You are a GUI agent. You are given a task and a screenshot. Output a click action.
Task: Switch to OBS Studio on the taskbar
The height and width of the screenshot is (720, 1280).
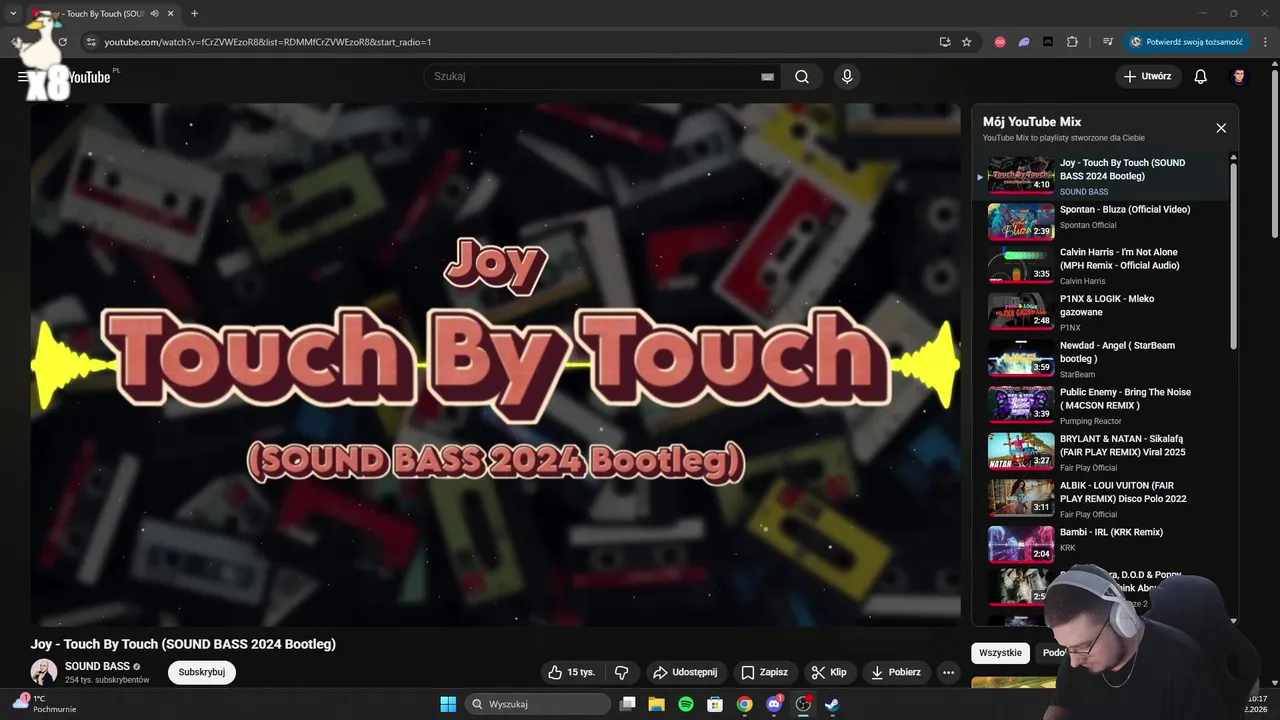[x=802, y=704]
